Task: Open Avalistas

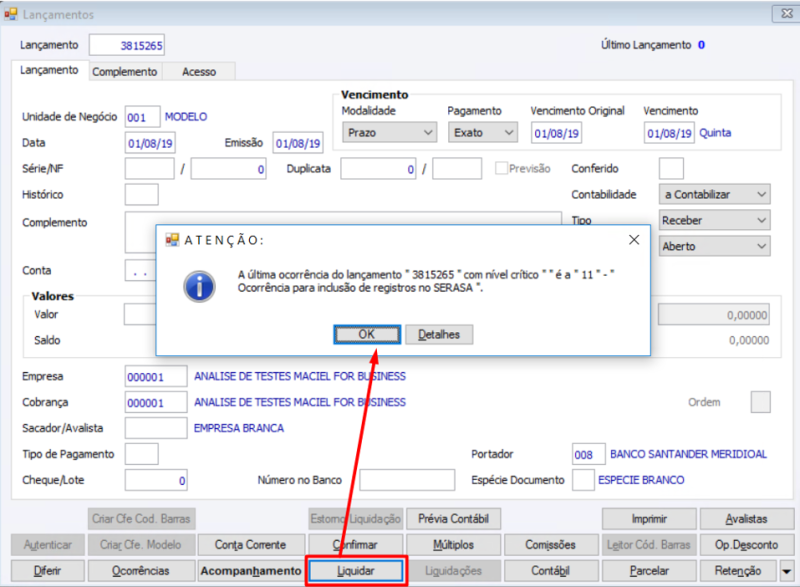Action: (747, 519)
